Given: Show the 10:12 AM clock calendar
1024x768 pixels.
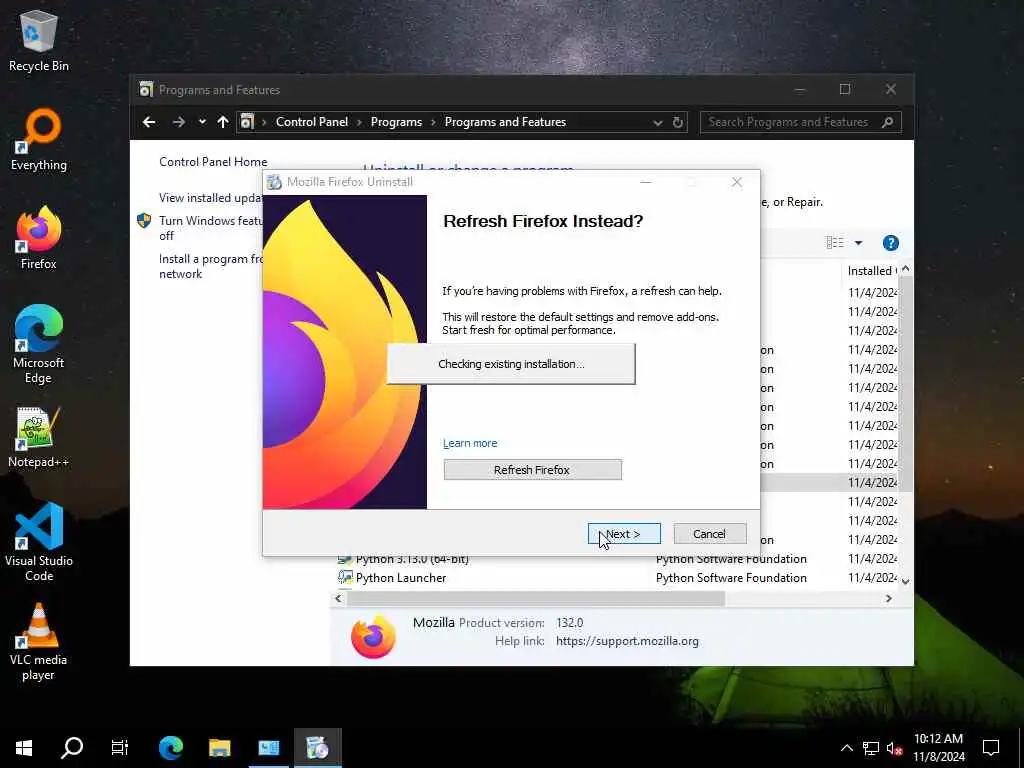Looking at the screenshot, I should pos(938,748).
